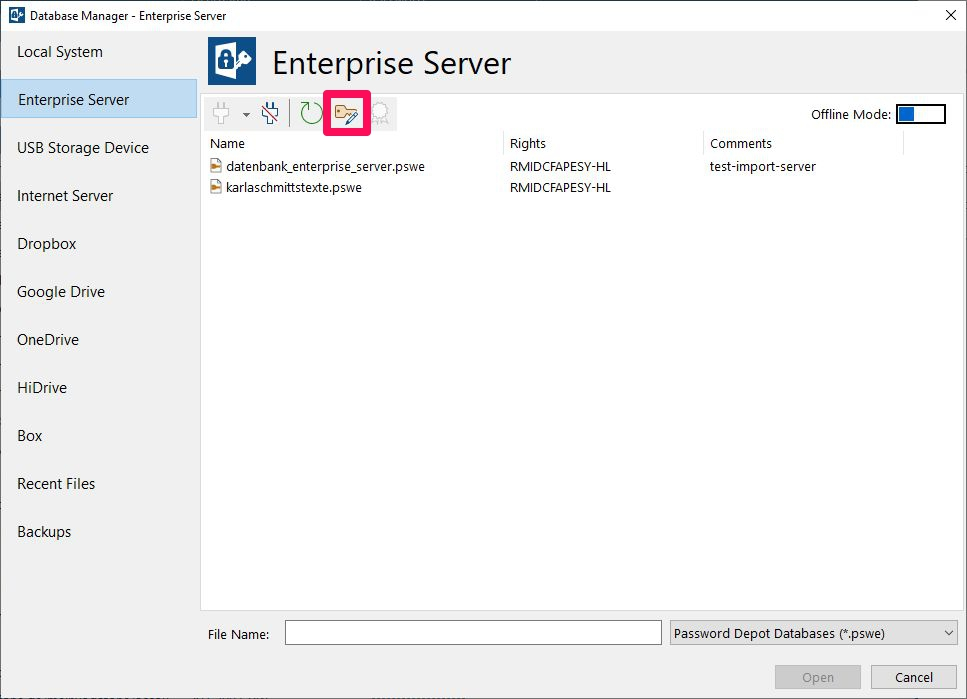Click the highlighted change password key icon
The height and width of the screenshot is (699, 967).
[346, 114]
